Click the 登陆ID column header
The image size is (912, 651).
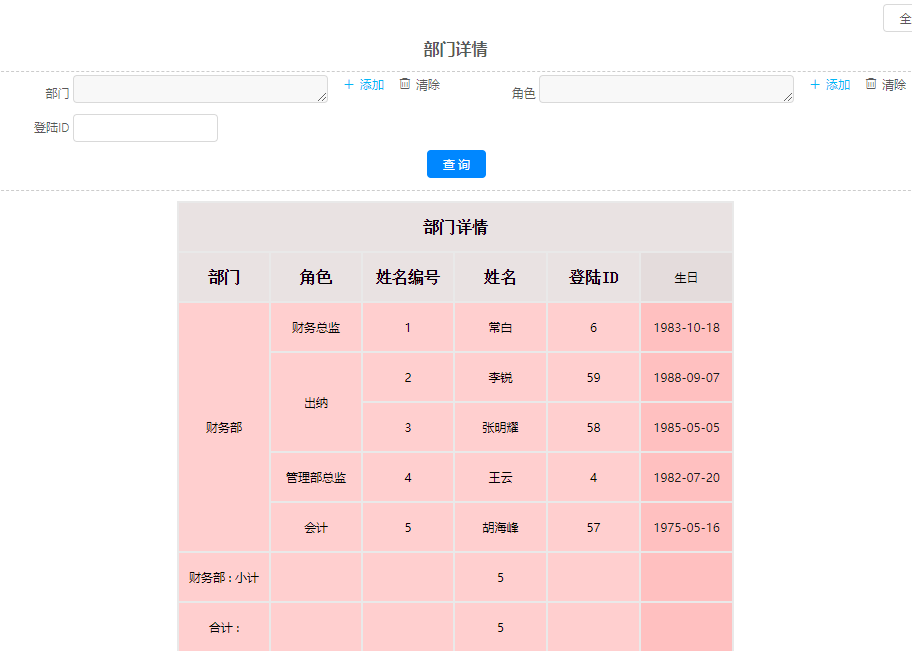(x=593, y=277)
